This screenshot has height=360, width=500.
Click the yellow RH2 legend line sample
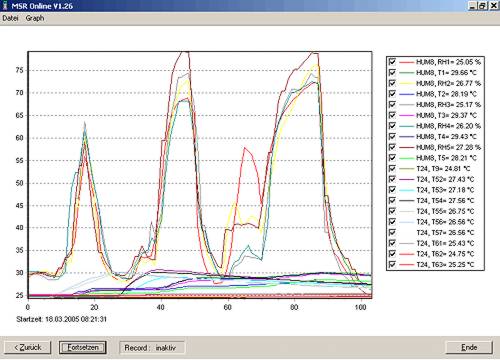[406, 83]
